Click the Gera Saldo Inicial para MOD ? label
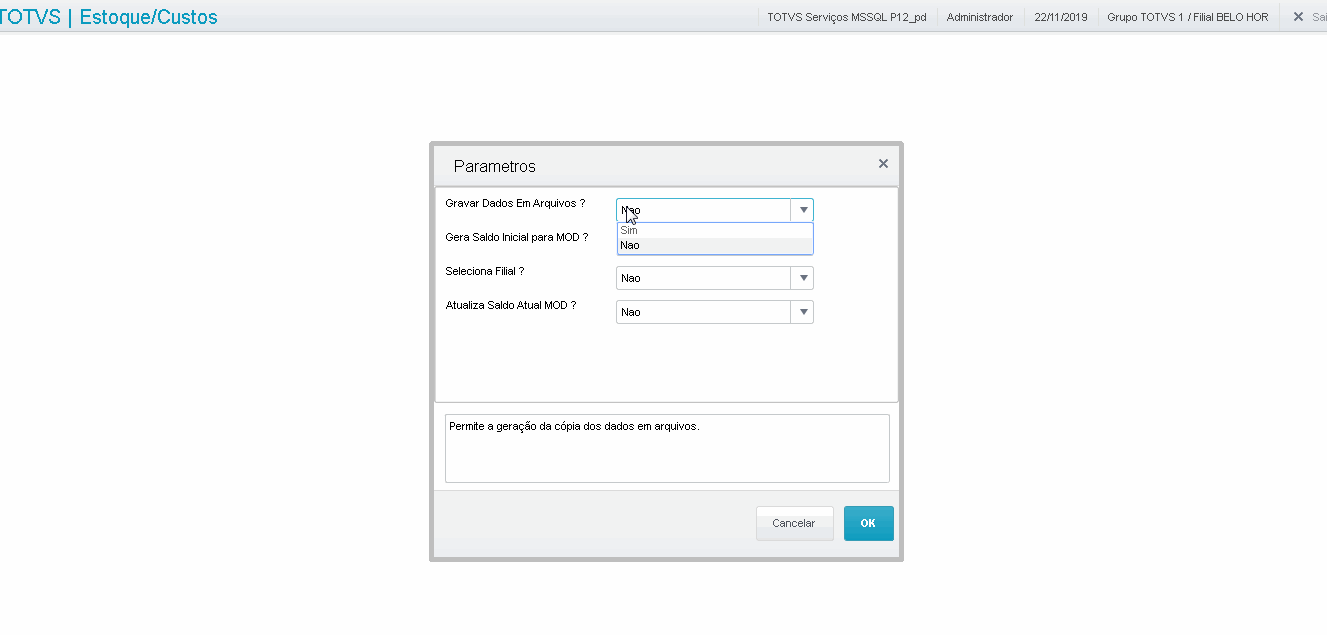 point(517,237)
